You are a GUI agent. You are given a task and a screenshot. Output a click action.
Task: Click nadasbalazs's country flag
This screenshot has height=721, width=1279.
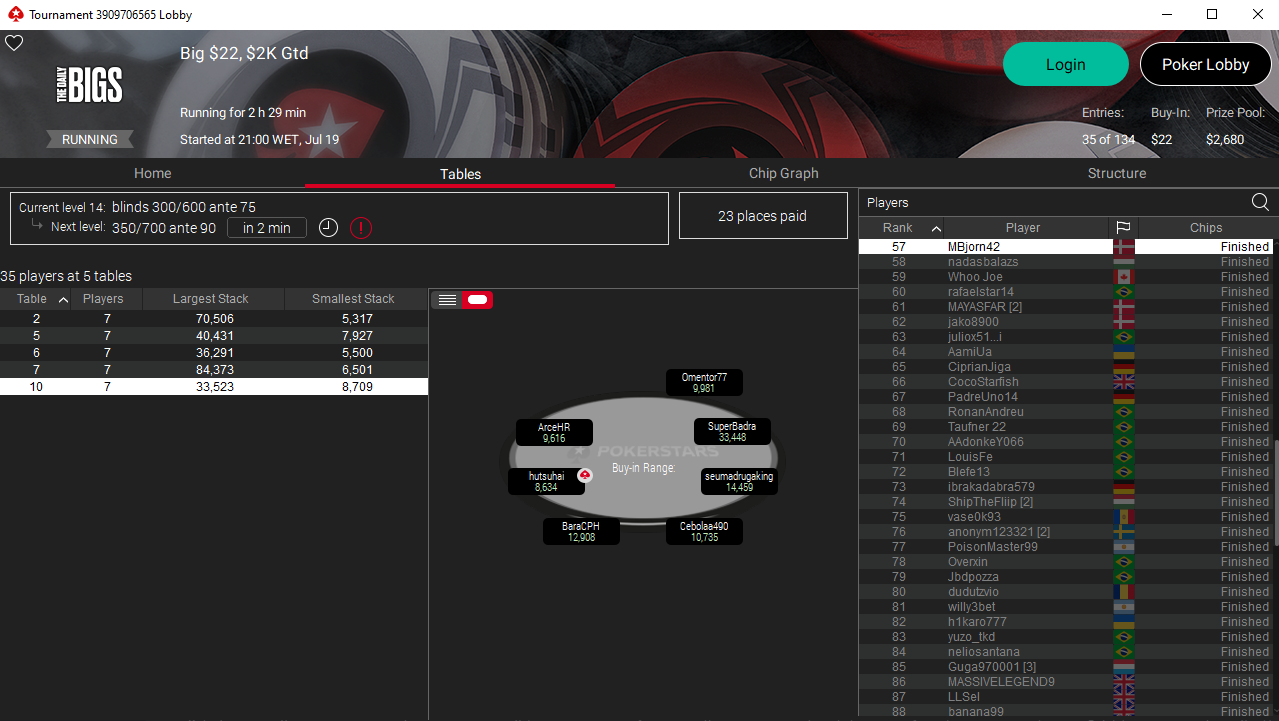click(x=1124, y=262)
